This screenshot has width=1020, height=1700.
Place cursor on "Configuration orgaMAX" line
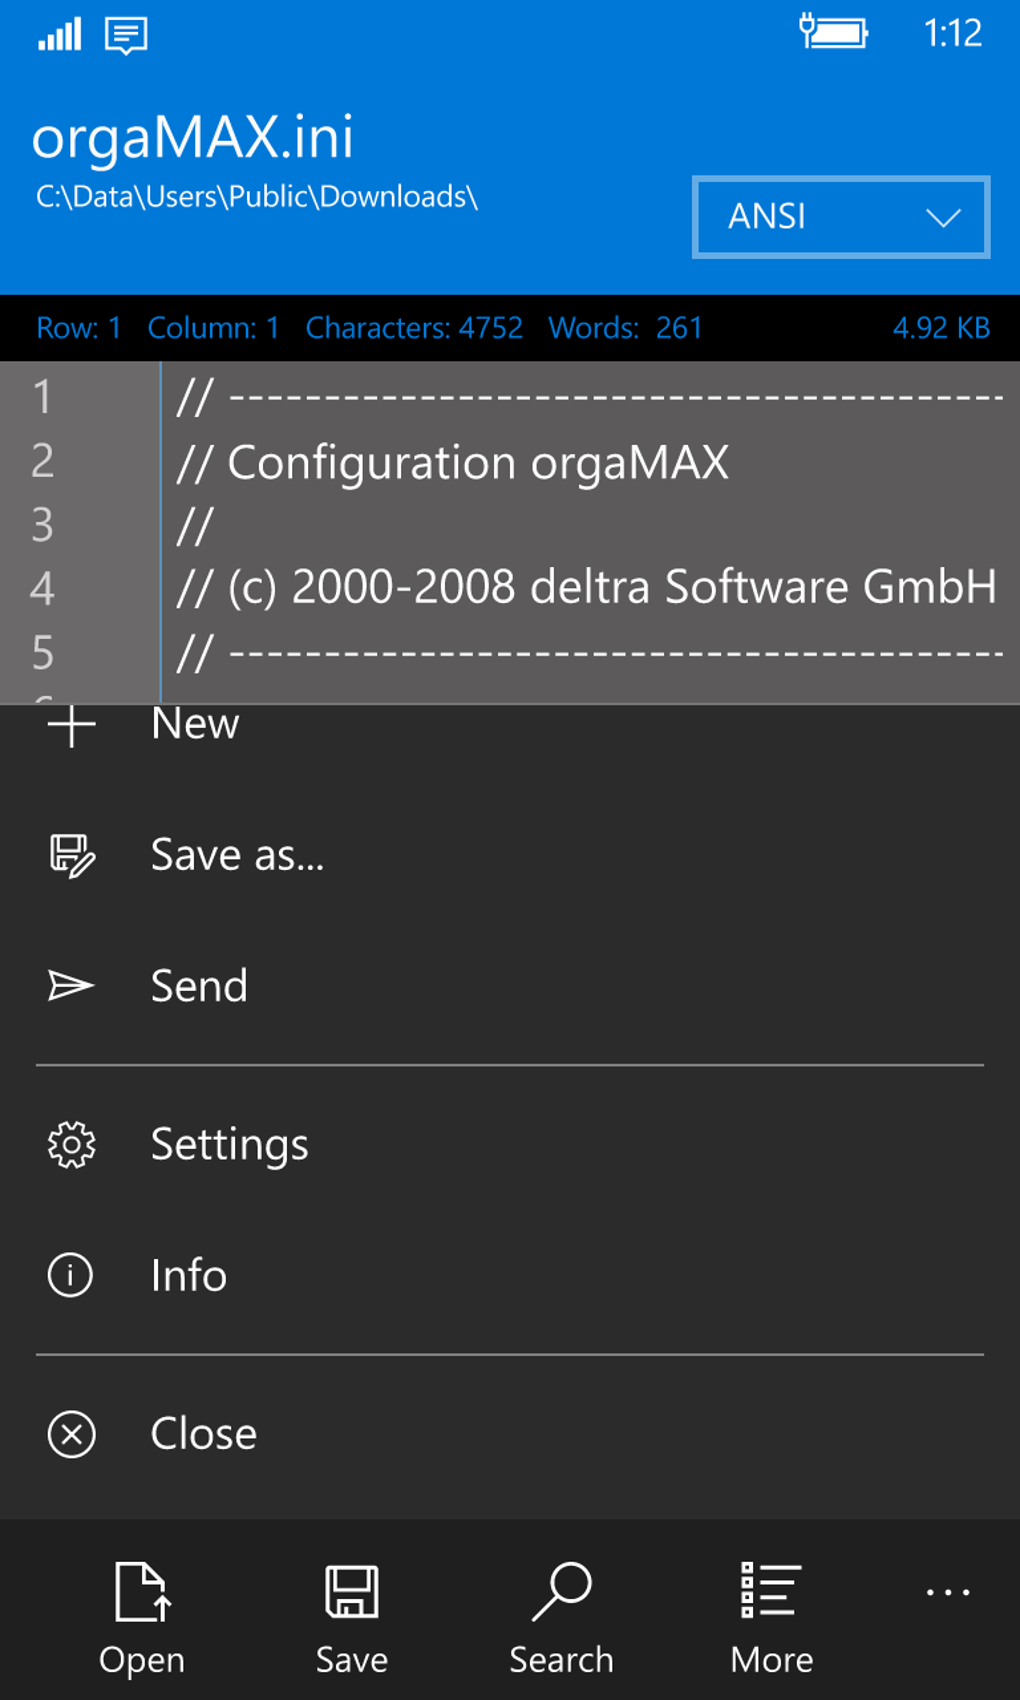pyautogui.click(x=478, y=463)
